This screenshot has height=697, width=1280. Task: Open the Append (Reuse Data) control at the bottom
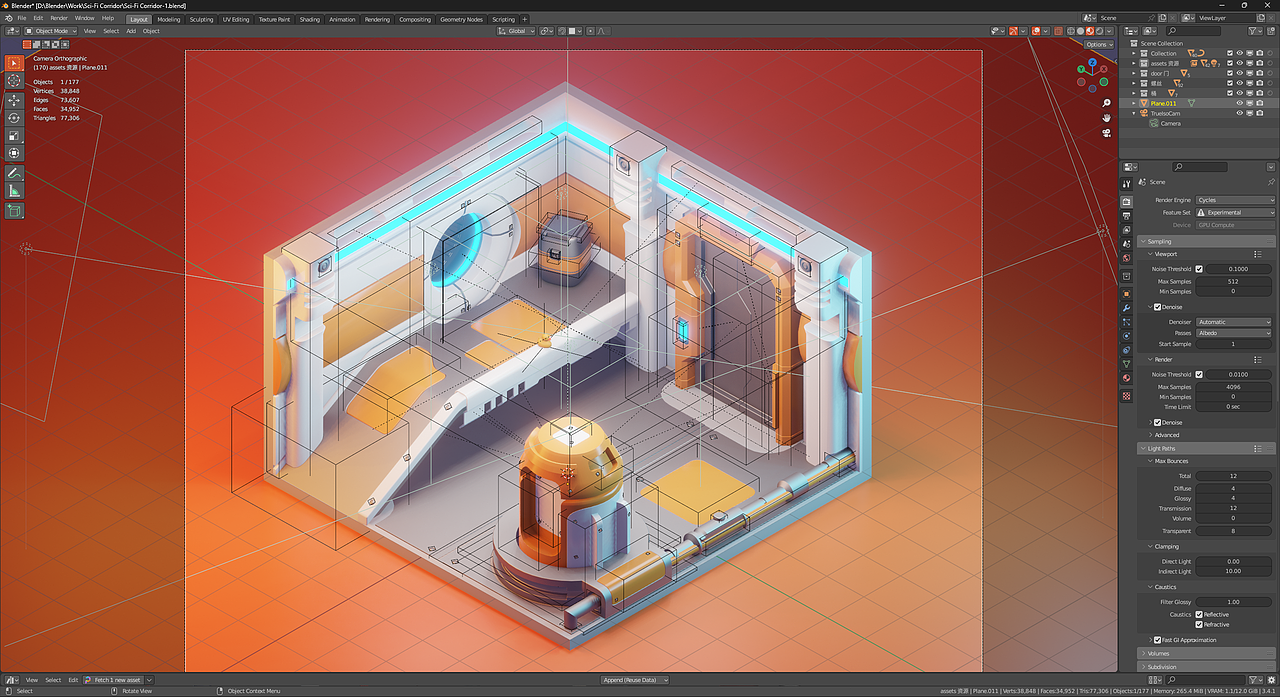pos(634,679)
